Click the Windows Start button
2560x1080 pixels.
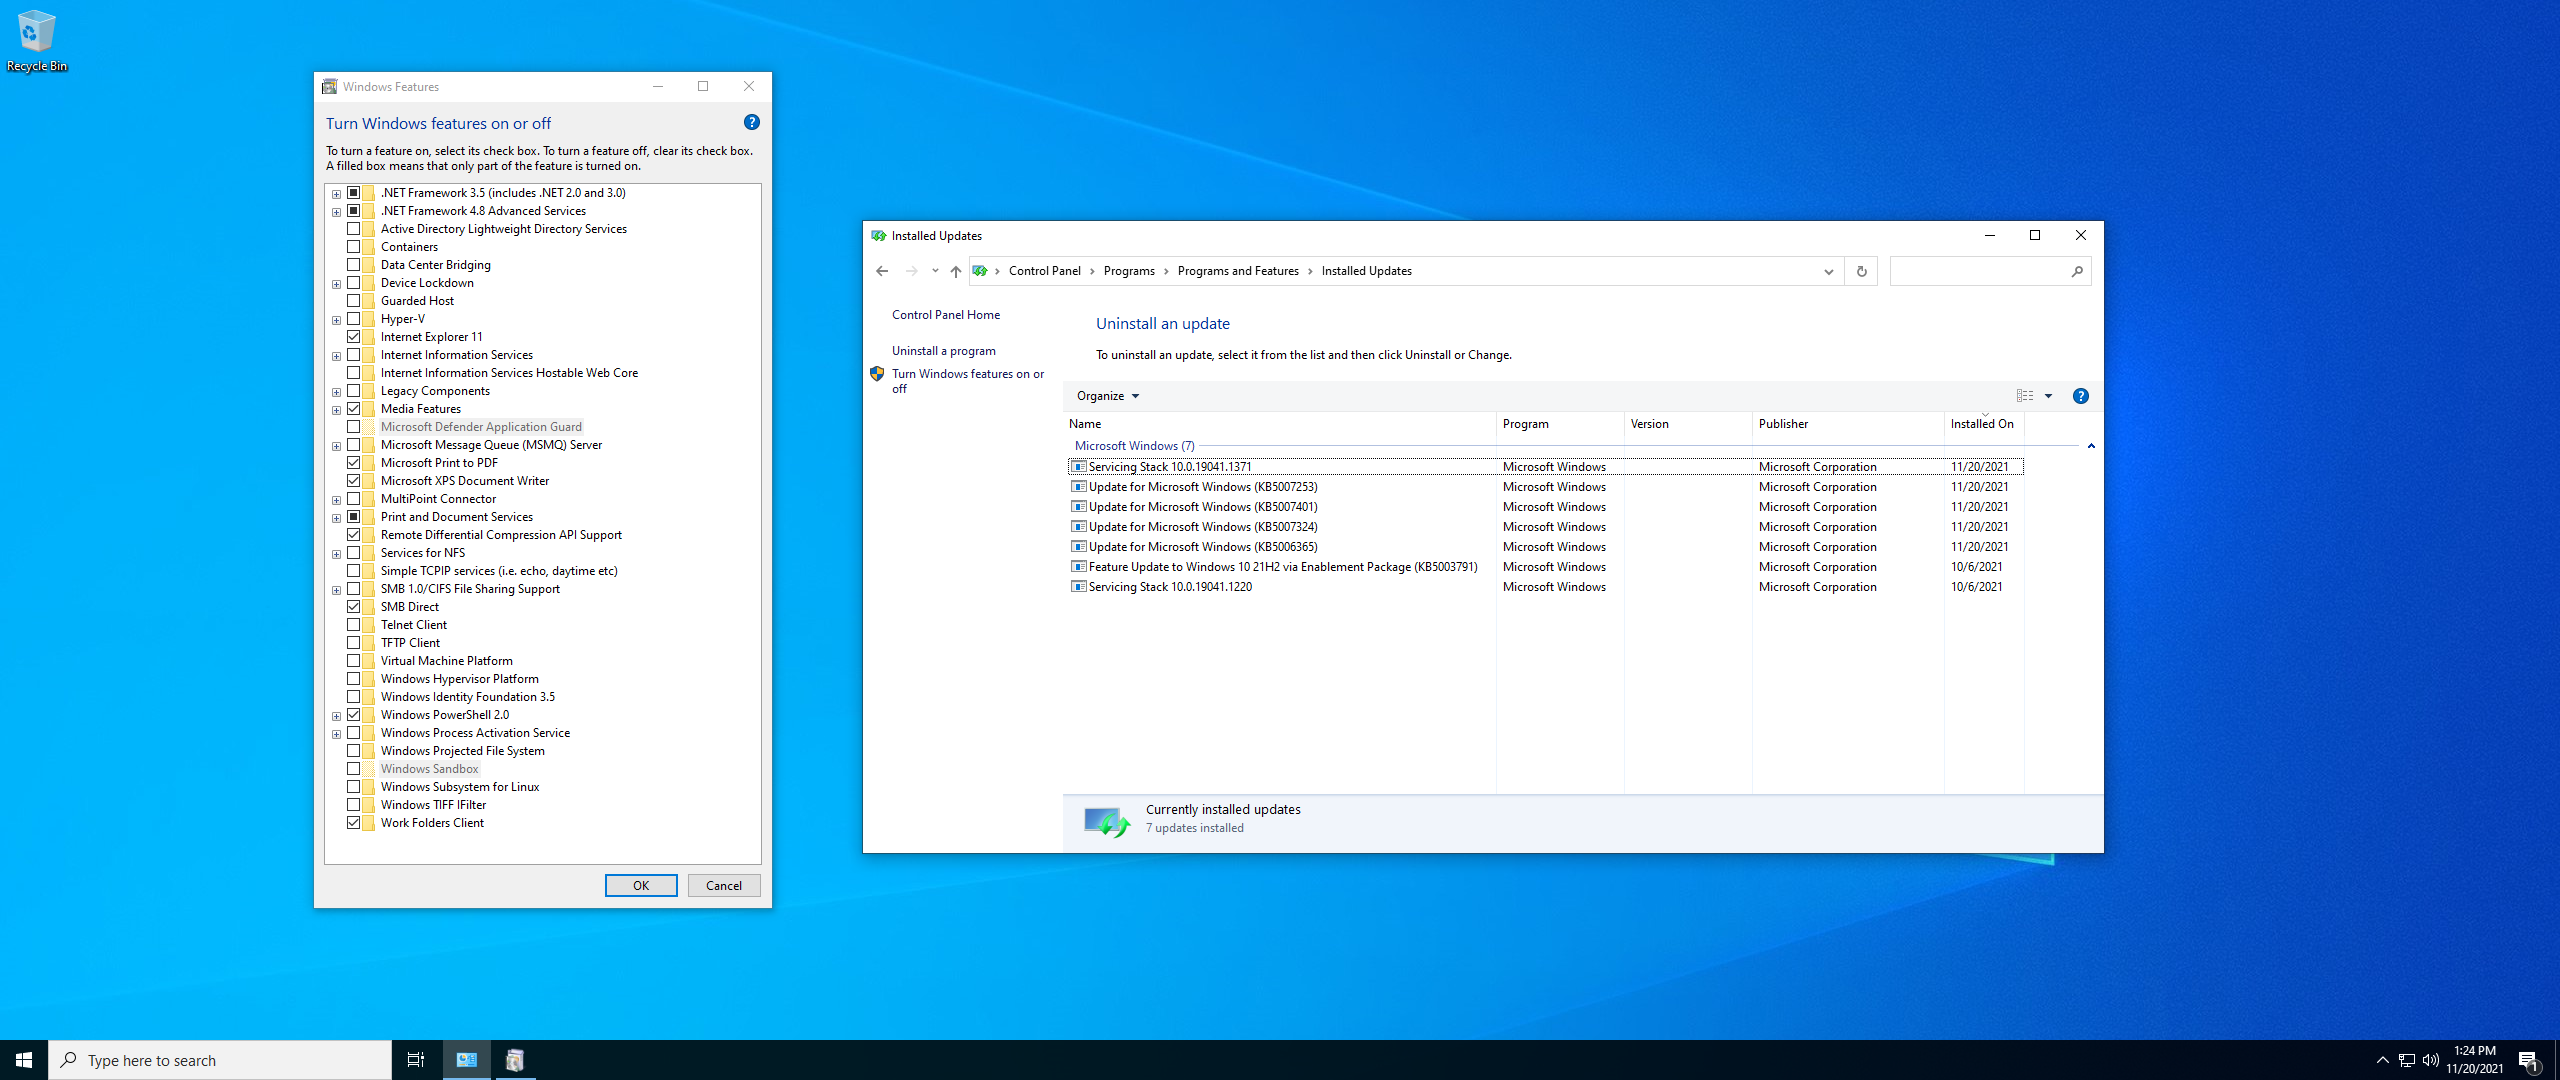(x=24, y=1060)
